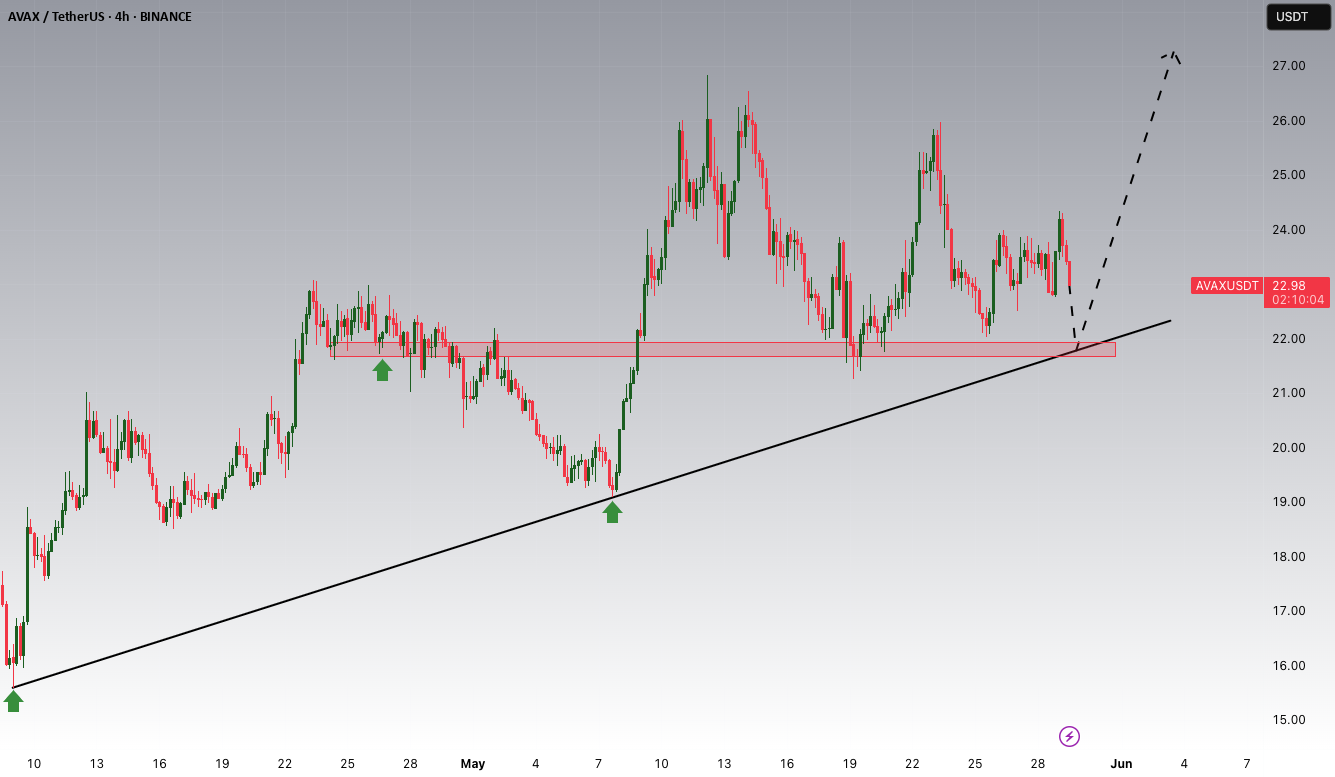Image resolution: width=1335 pixels, height=777 pixels.
Task: Click the 15.00 price axis label
Action: click(1288, 720)
